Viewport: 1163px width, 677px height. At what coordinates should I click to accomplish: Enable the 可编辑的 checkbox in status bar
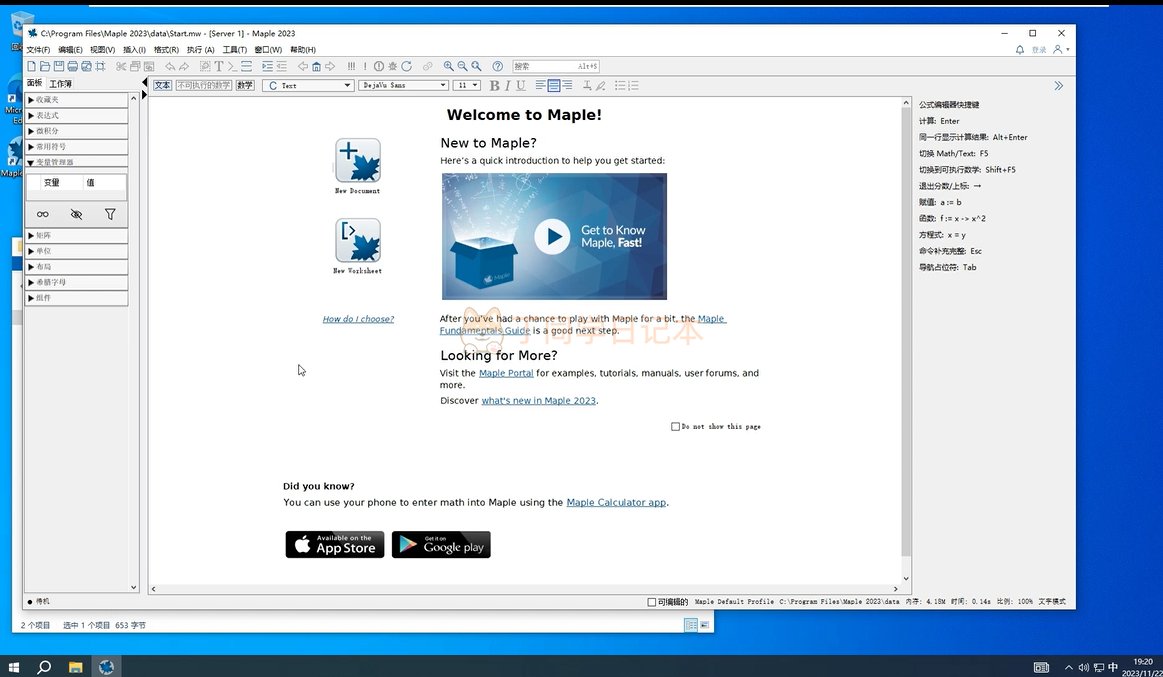coord(652,602)
